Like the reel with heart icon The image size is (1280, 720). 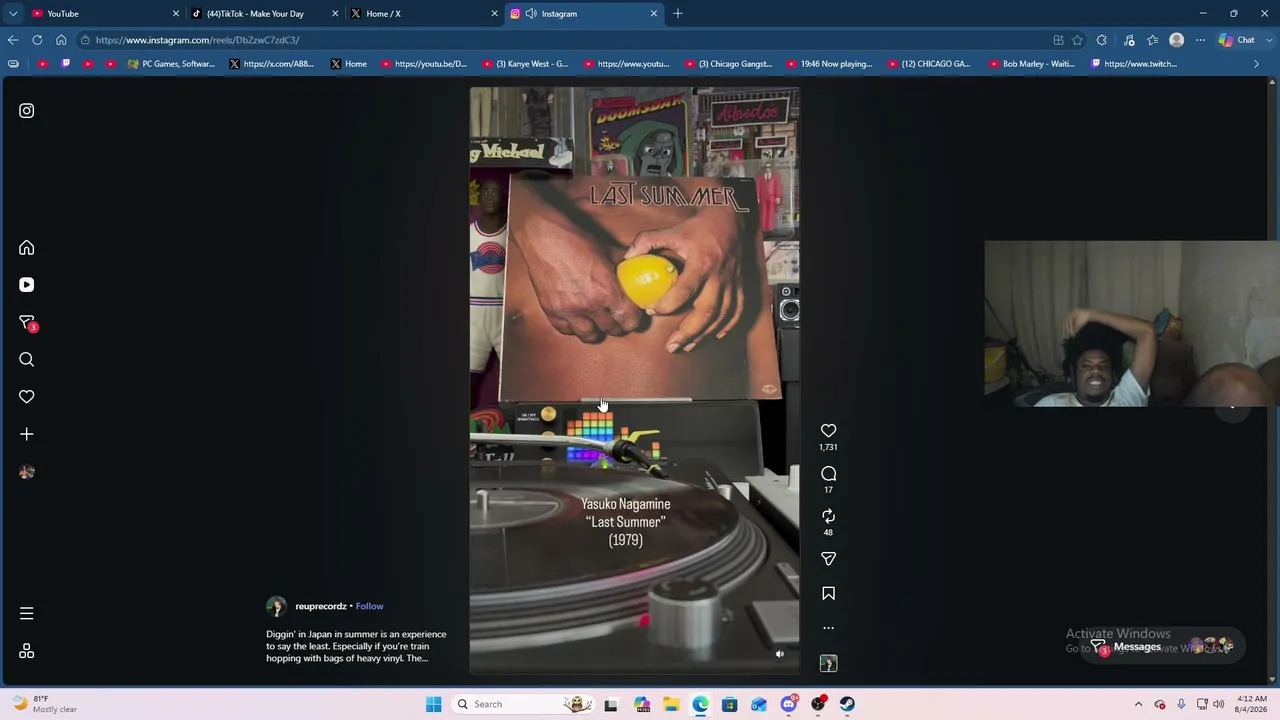click(x=828, y=431)
